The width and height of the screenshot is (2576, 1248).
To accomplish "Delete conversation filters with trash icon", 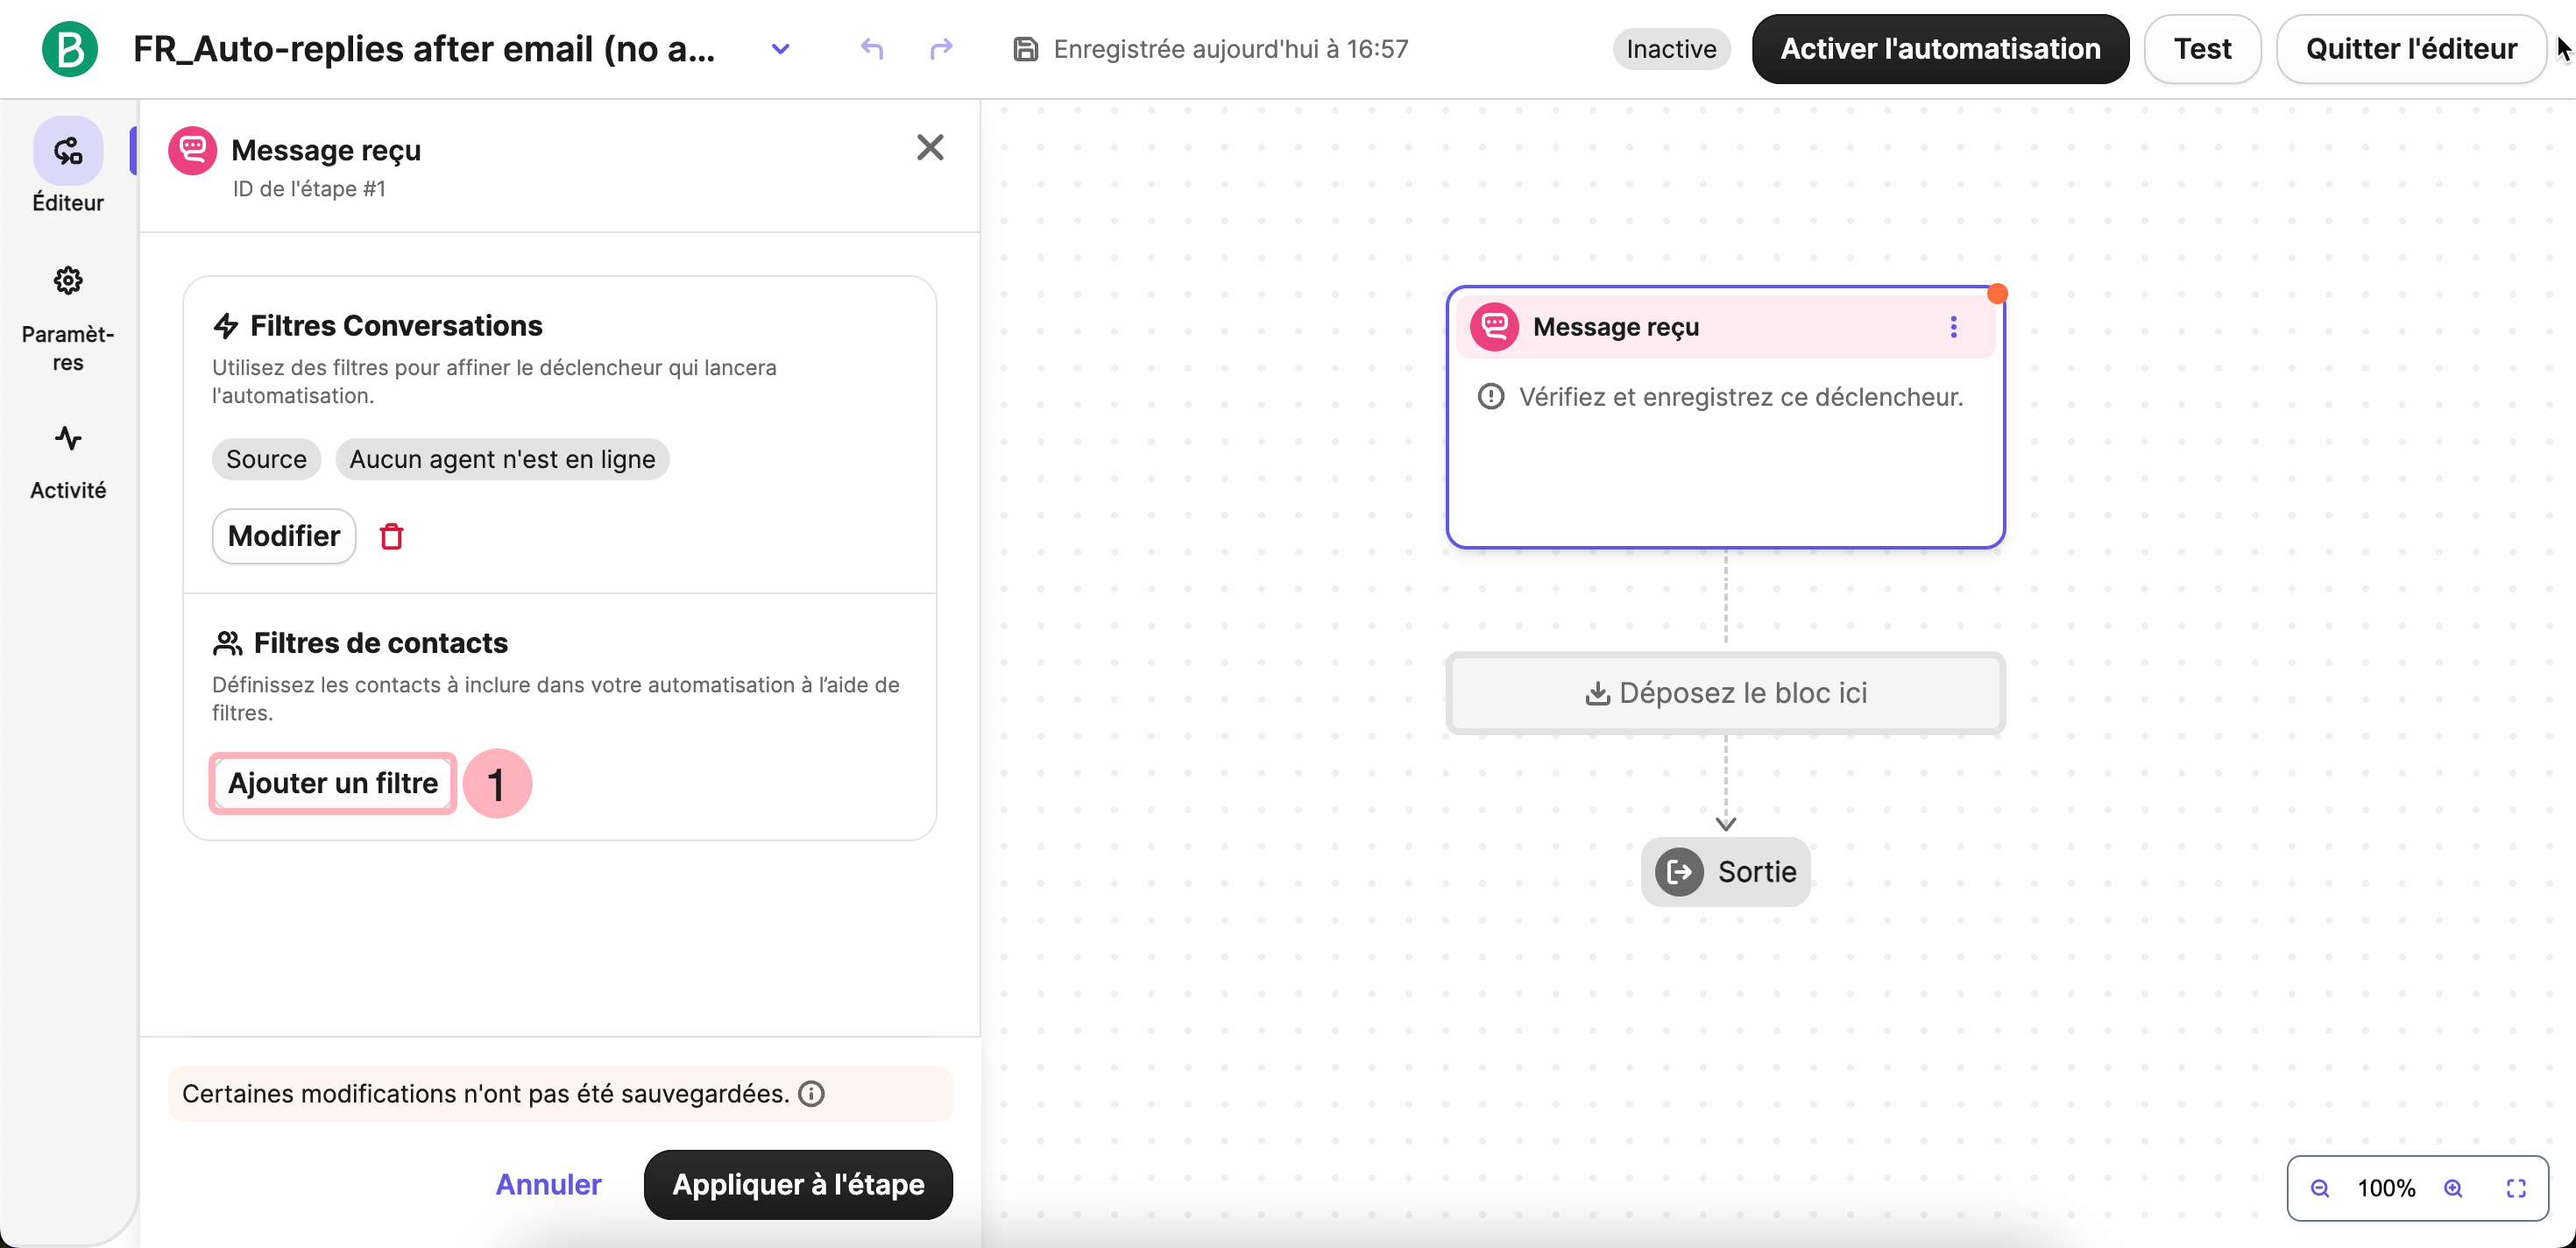I will click(x=392, y=537).
